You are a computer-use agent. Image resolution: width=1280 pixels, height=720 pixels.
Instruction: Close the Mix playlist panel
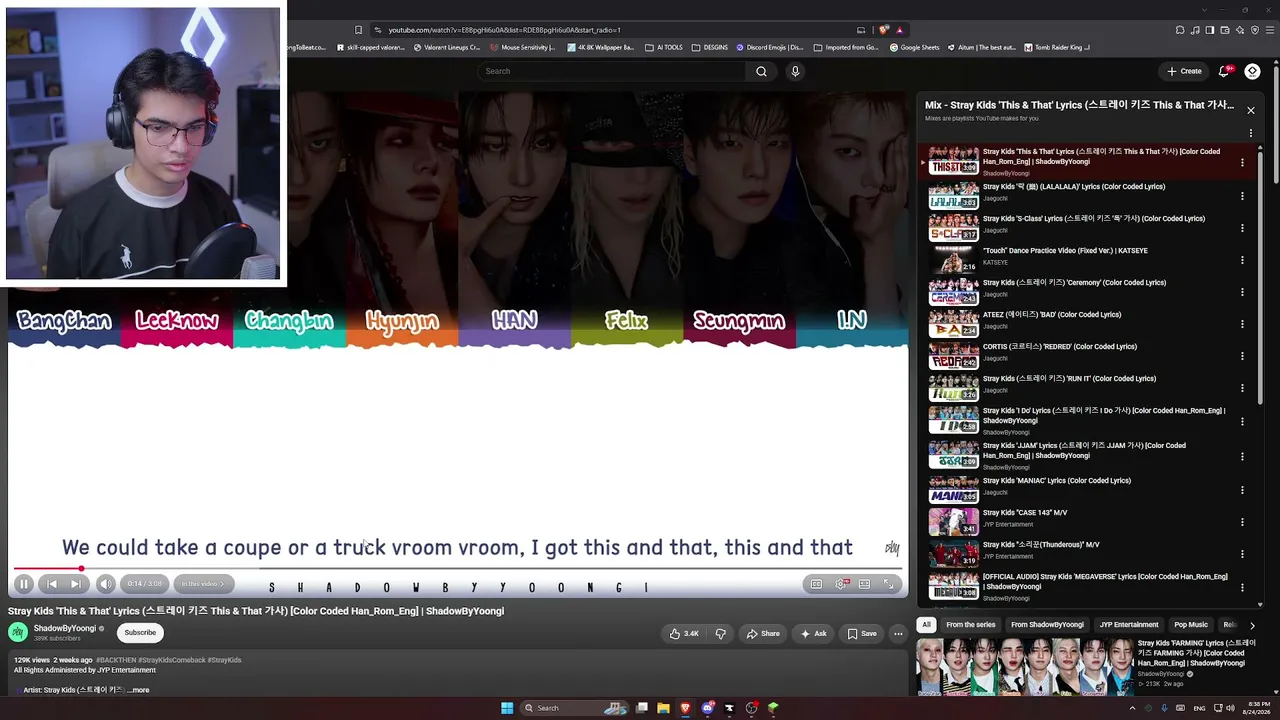(1250, 110)
